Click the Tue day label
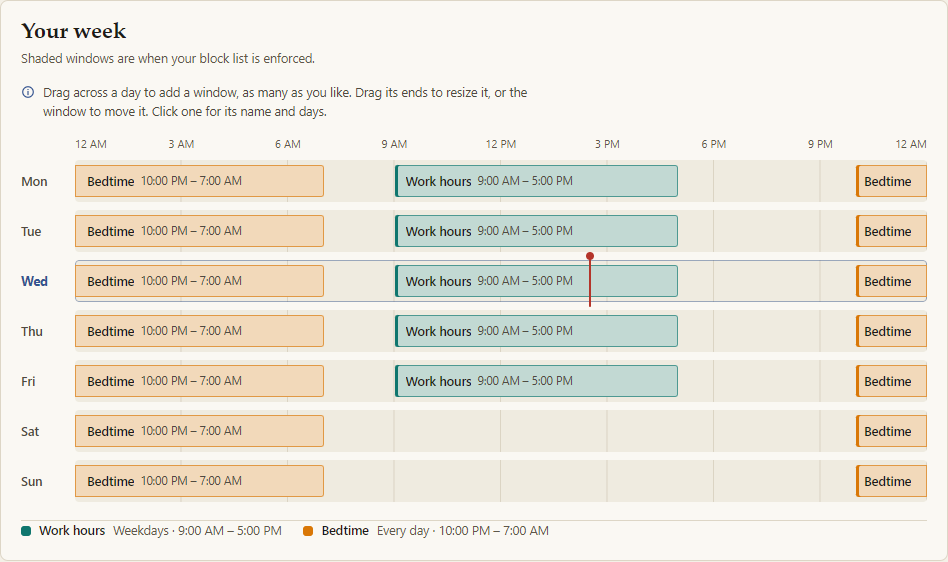Image resolution: width=948 pixels, height=562 pixels. [31, 231]
